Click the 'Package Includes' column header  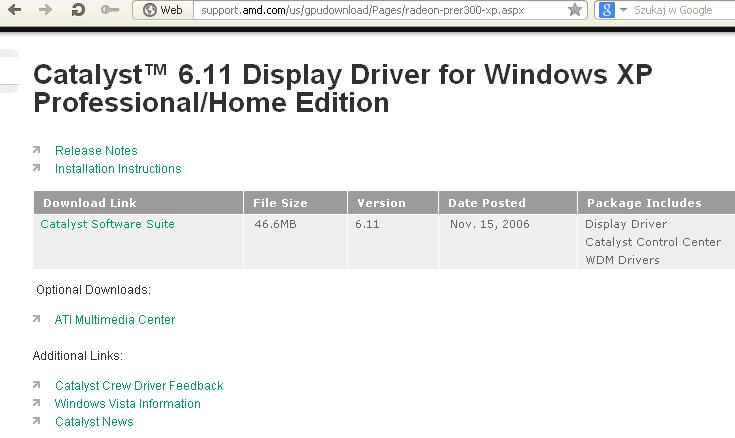point(657,203)
